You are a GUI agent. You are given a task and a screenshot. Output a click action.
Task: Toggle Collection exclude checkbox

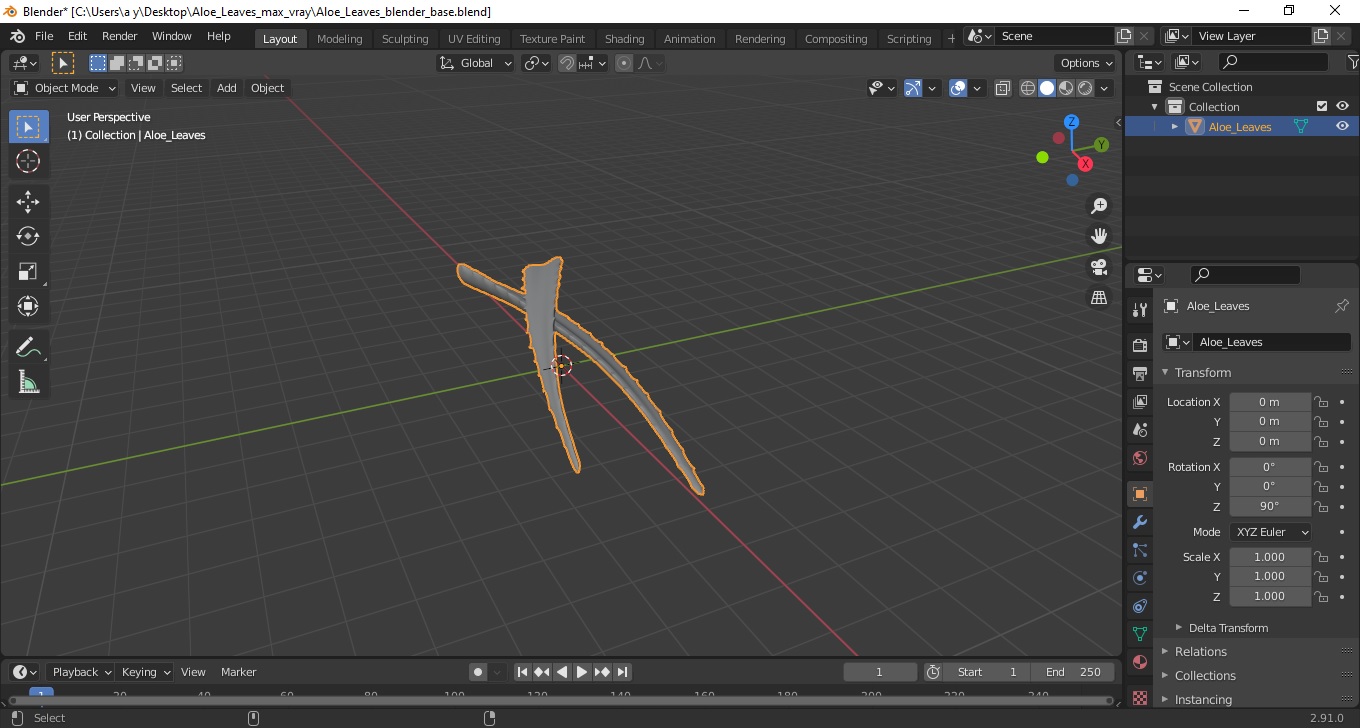click(x=1322, y=106)
